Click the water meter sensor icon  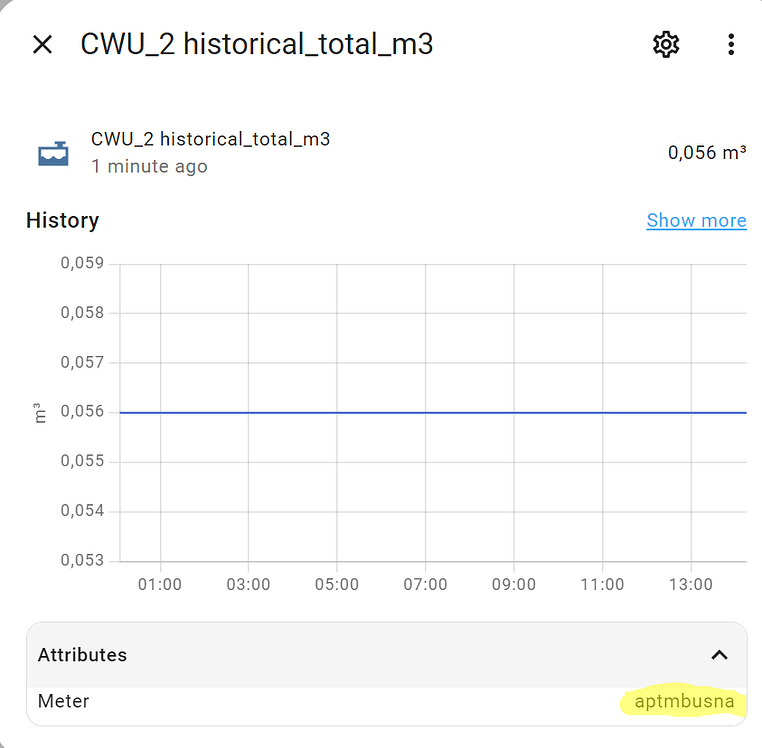(53, 154)
